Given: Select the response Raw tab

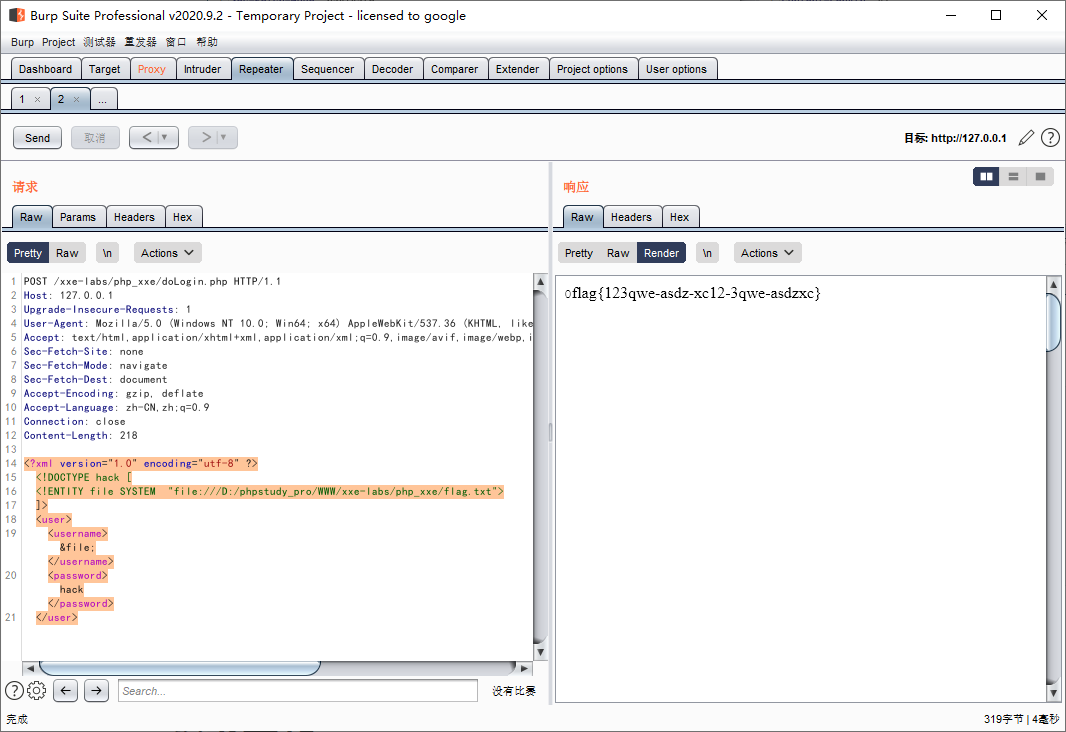Looking at the screenshot, I should point(582,217).
